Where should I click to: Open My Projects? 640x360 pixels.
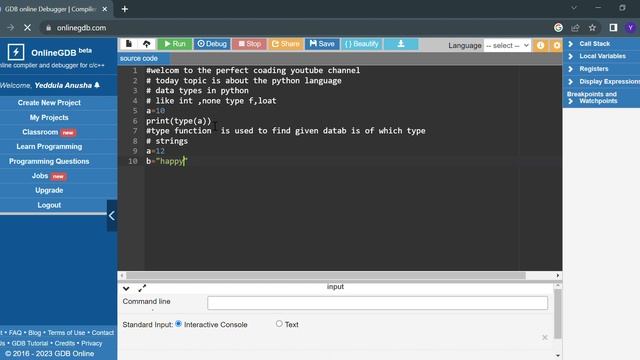pos(49,118)
